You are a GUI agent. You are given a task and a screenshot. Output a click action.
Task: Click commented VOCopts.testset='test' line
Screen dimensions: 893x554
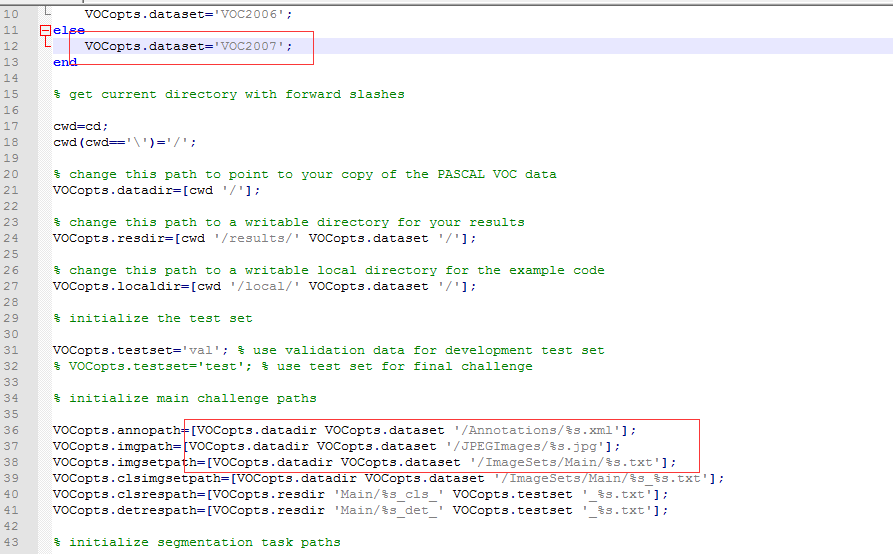[293, 366]
